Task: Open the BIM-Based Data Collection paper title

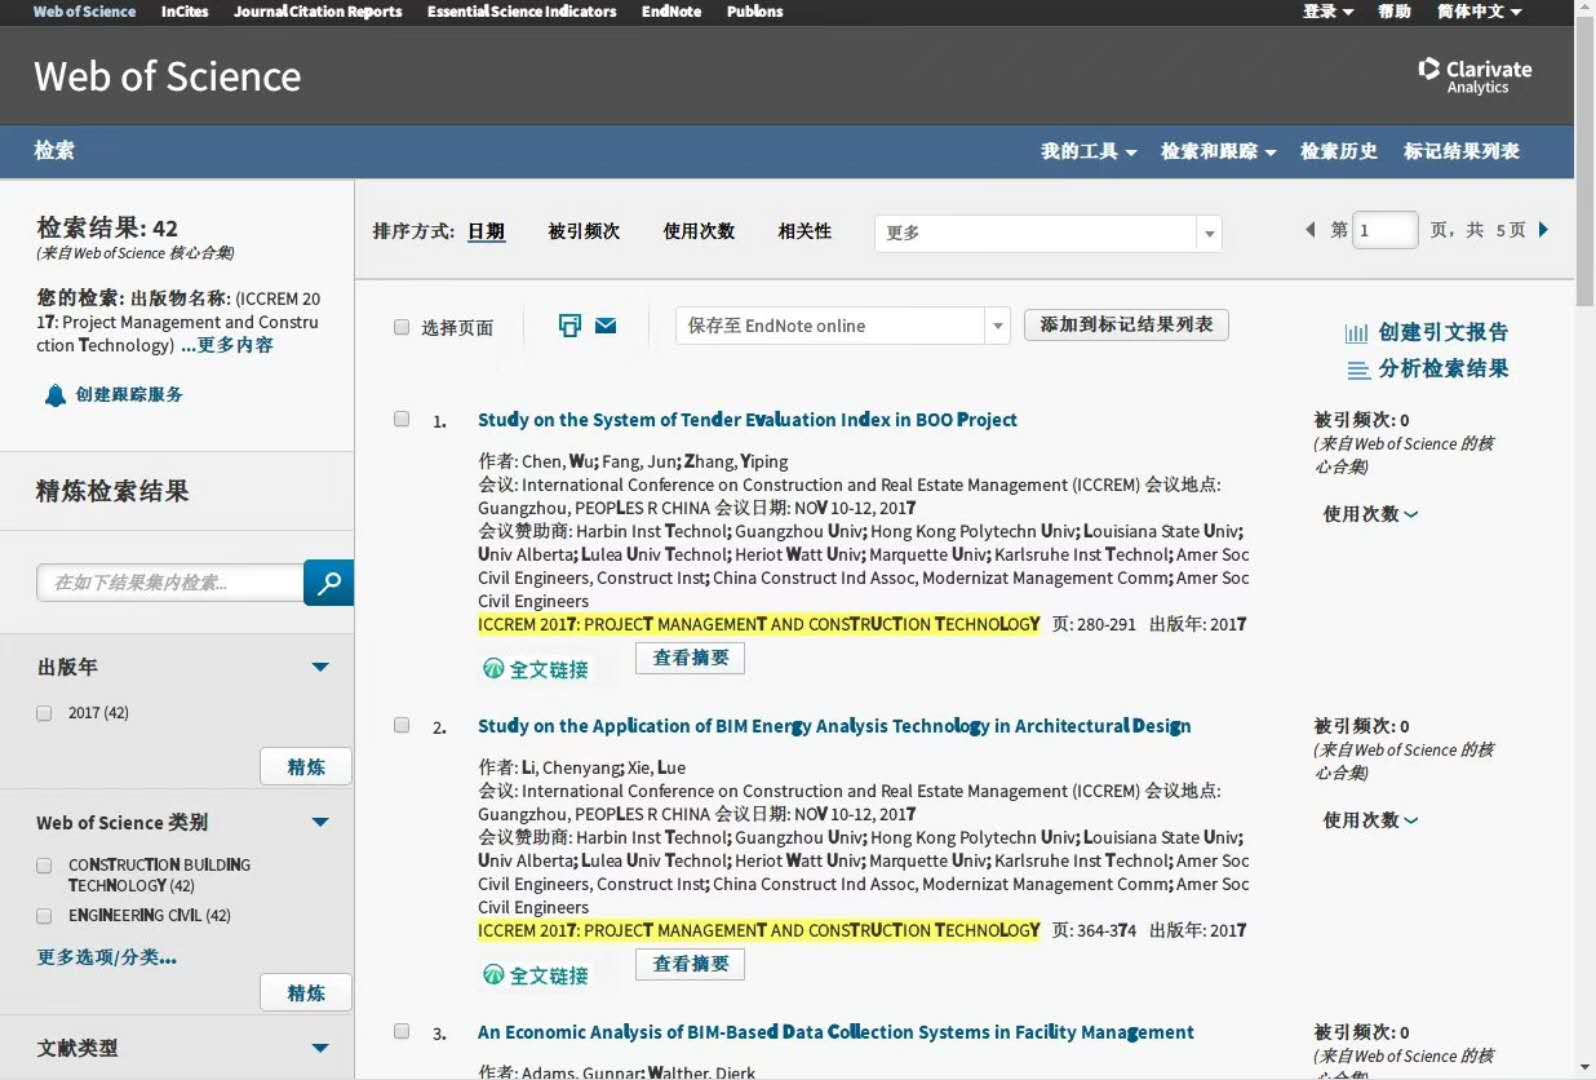Action: point(835,1032)
